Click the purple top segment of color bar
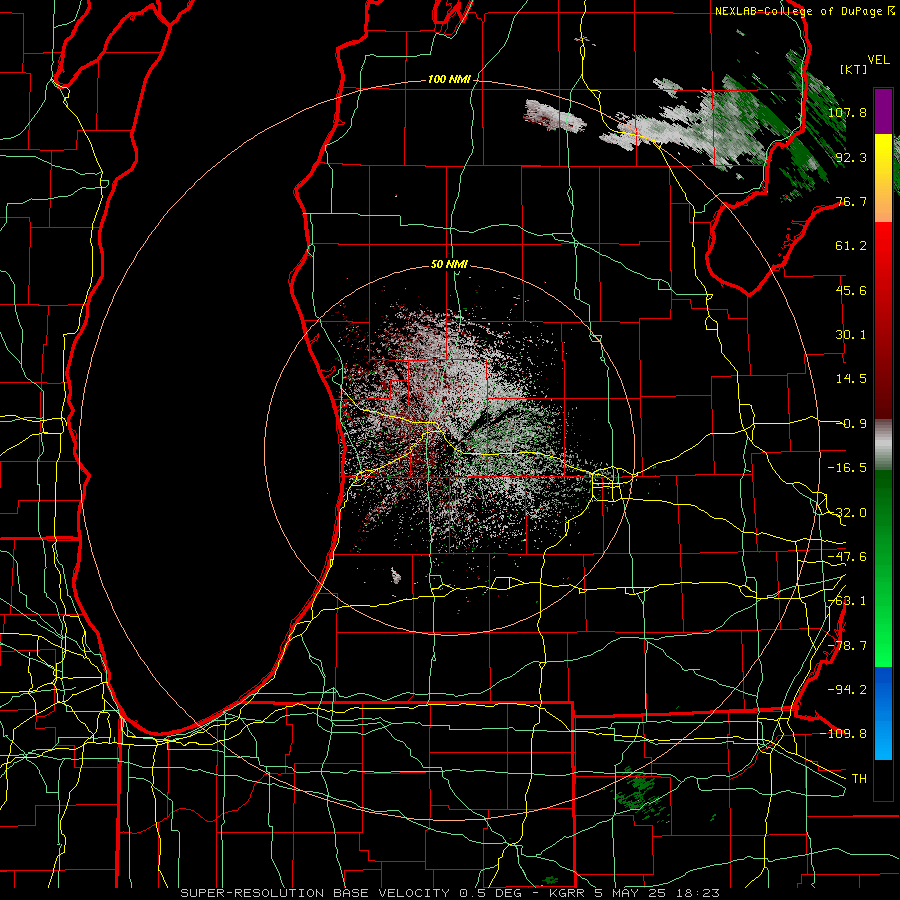This screenshot has height=900, width=900. click(883, 111)
